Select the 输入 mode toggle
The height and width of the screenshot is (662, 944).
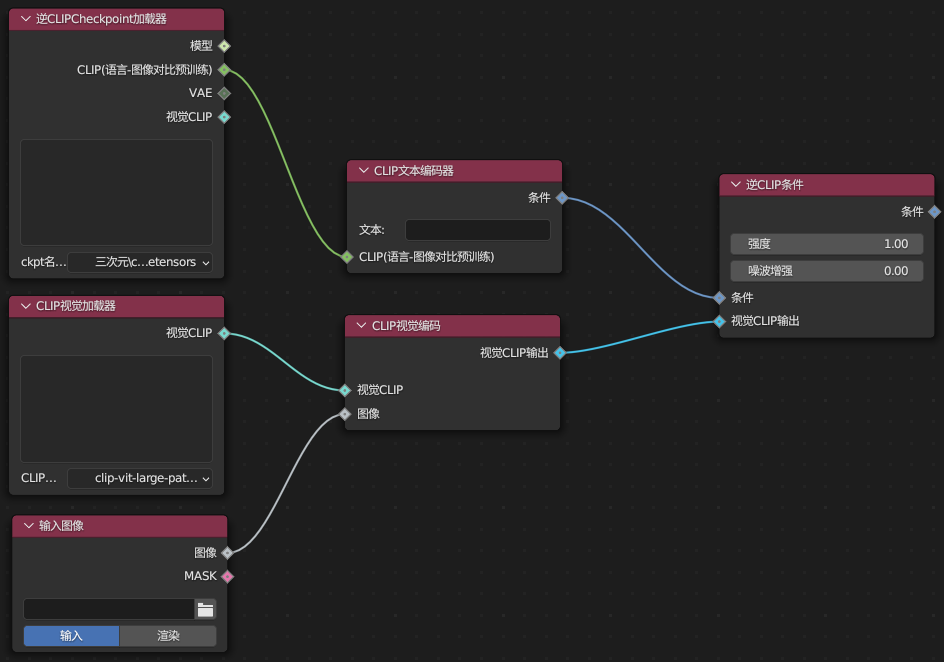[x=71, y=636]
